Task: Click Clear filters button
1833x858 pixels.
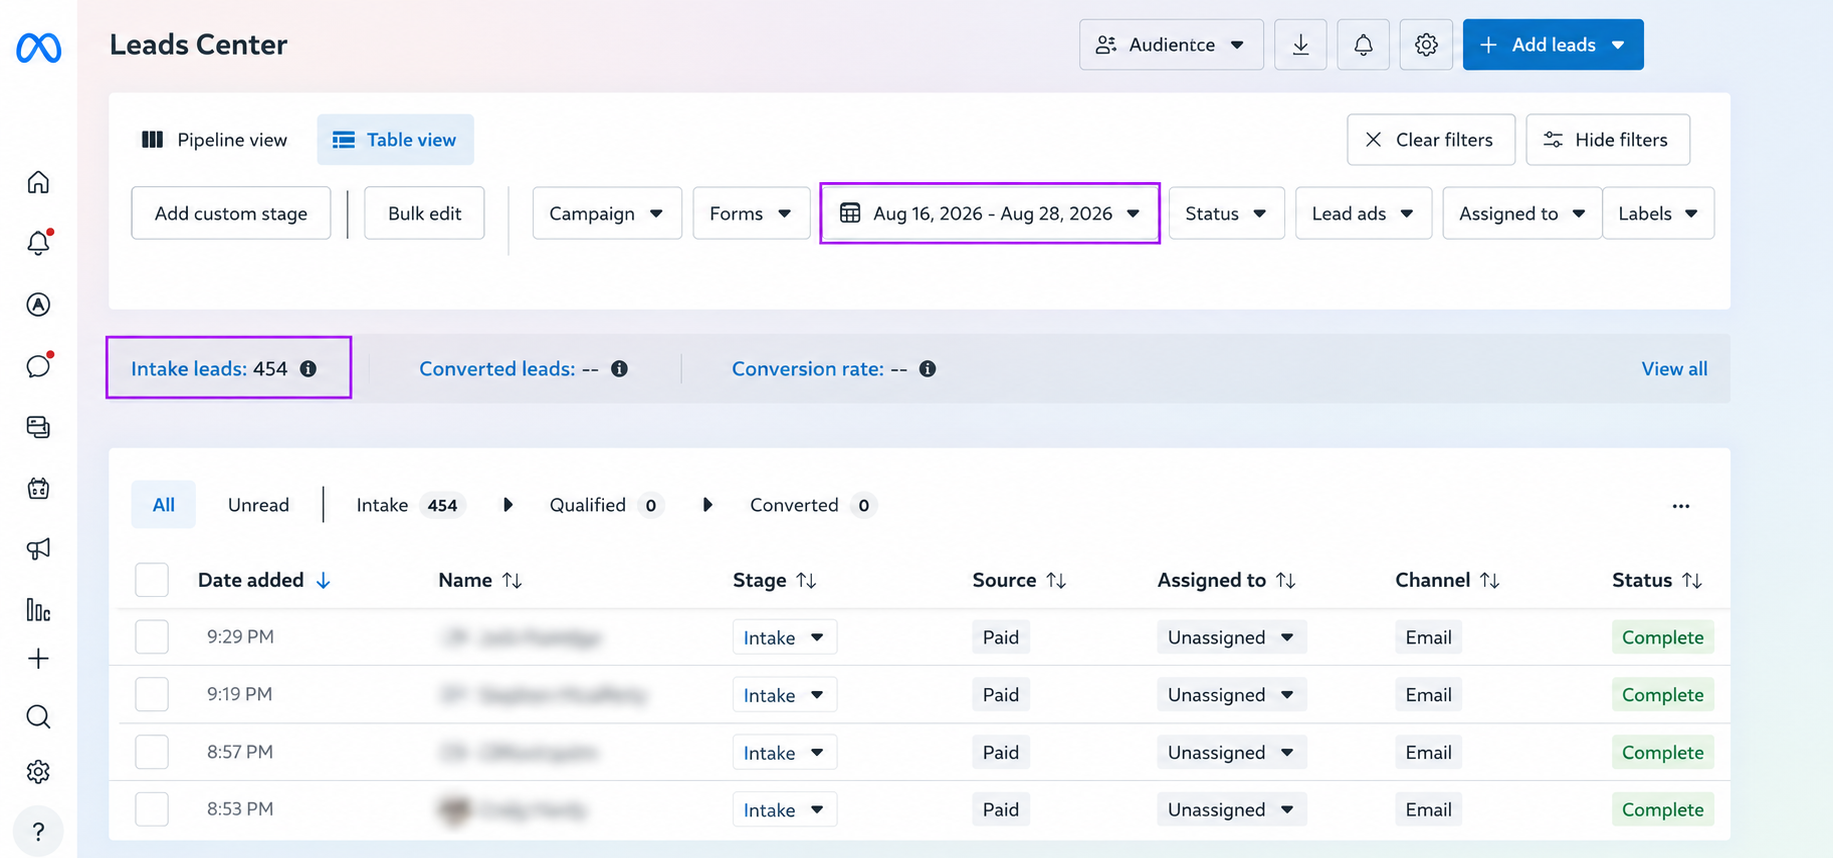Action: coord(1431,140)
